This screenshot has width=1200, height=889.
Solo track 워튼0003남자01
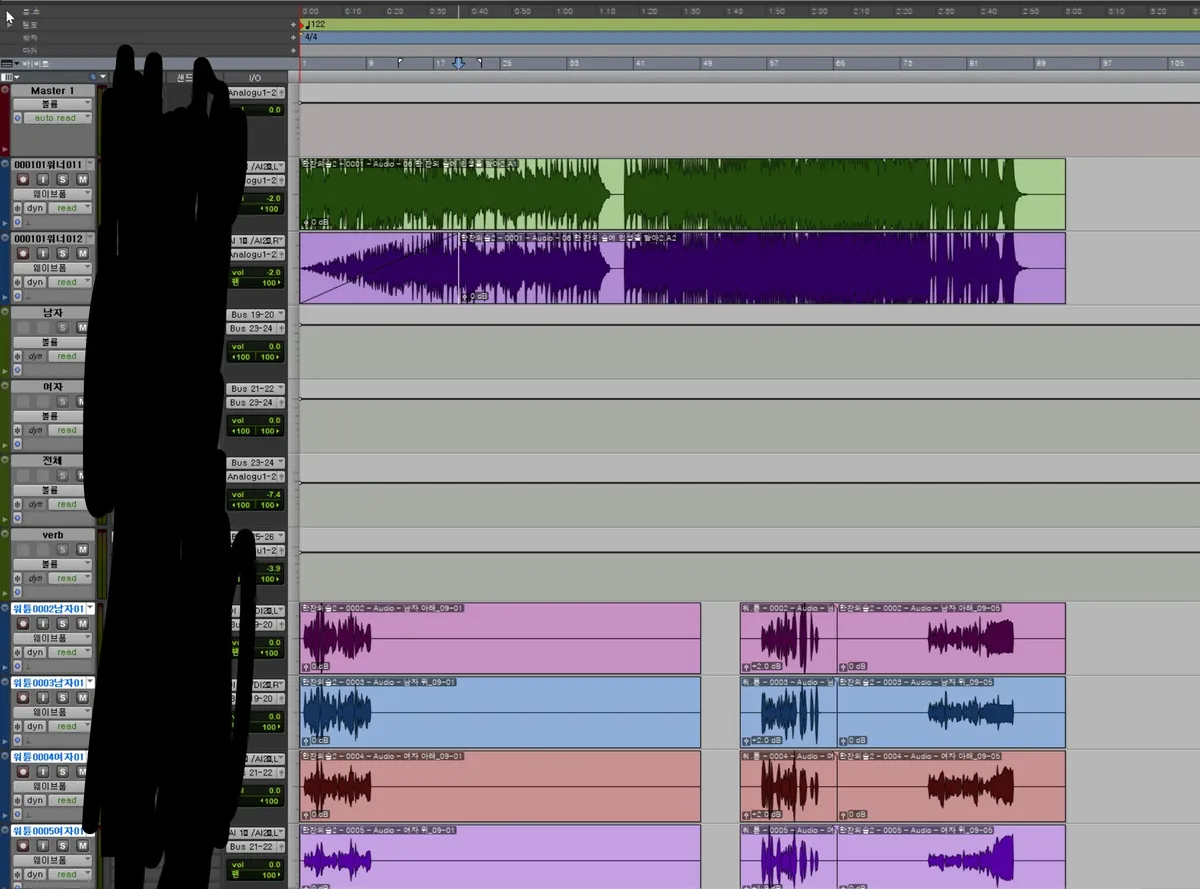[62, 697]
